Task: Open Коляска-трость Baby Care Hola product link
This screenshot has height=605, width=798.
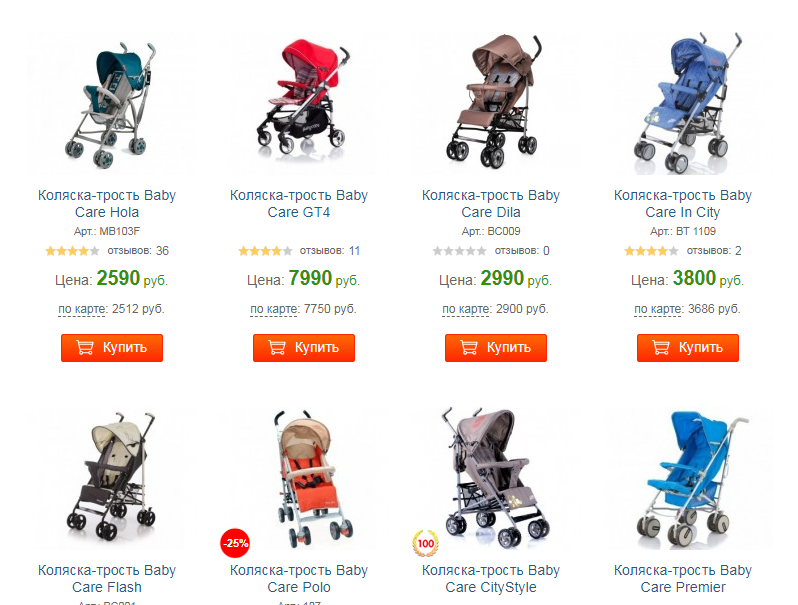Action: pos(107,204)
